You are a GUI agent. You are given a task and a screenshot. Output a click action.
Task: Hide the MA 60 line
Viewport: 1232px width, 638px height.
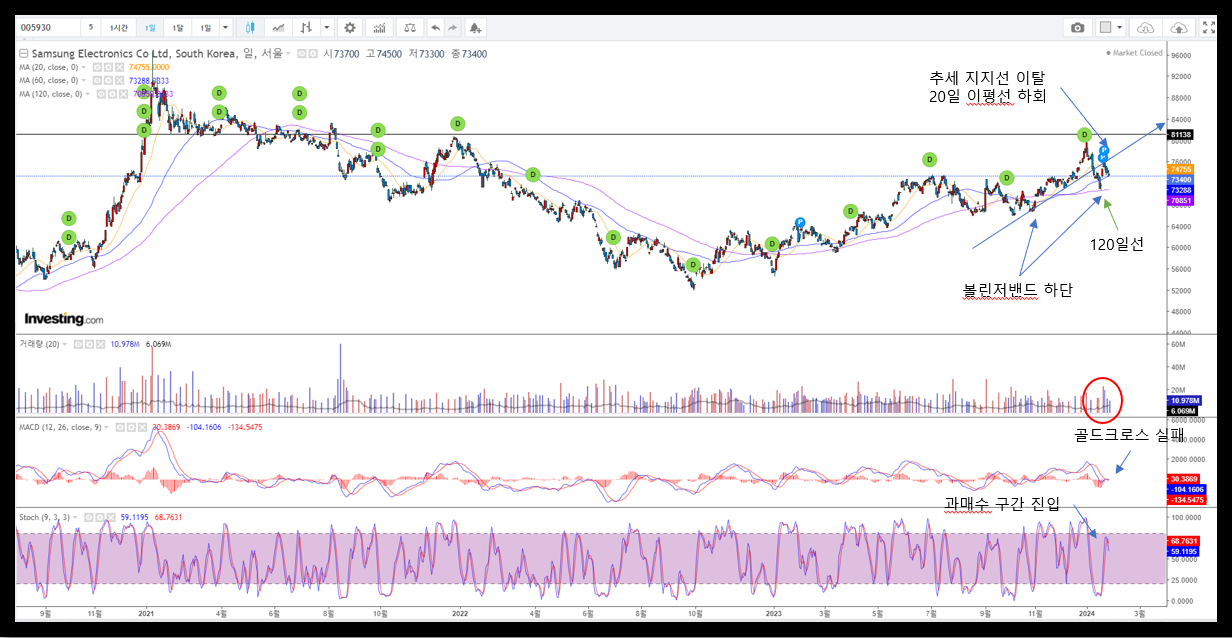[x=97, y=80]
